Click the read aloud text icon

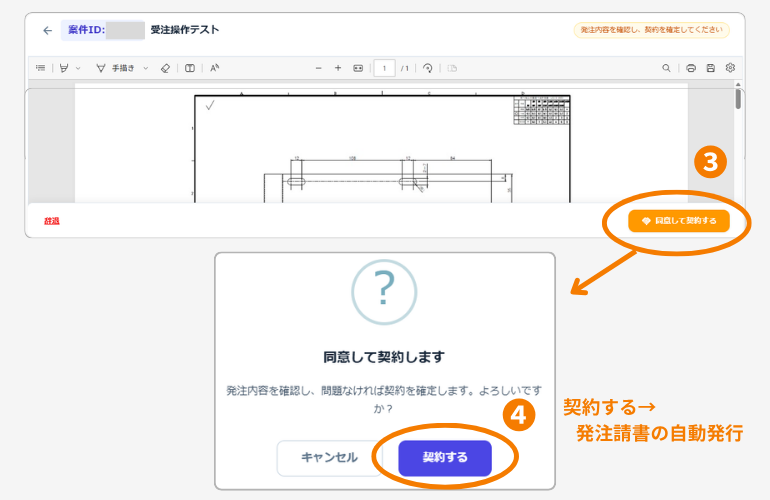pos(215,68)
